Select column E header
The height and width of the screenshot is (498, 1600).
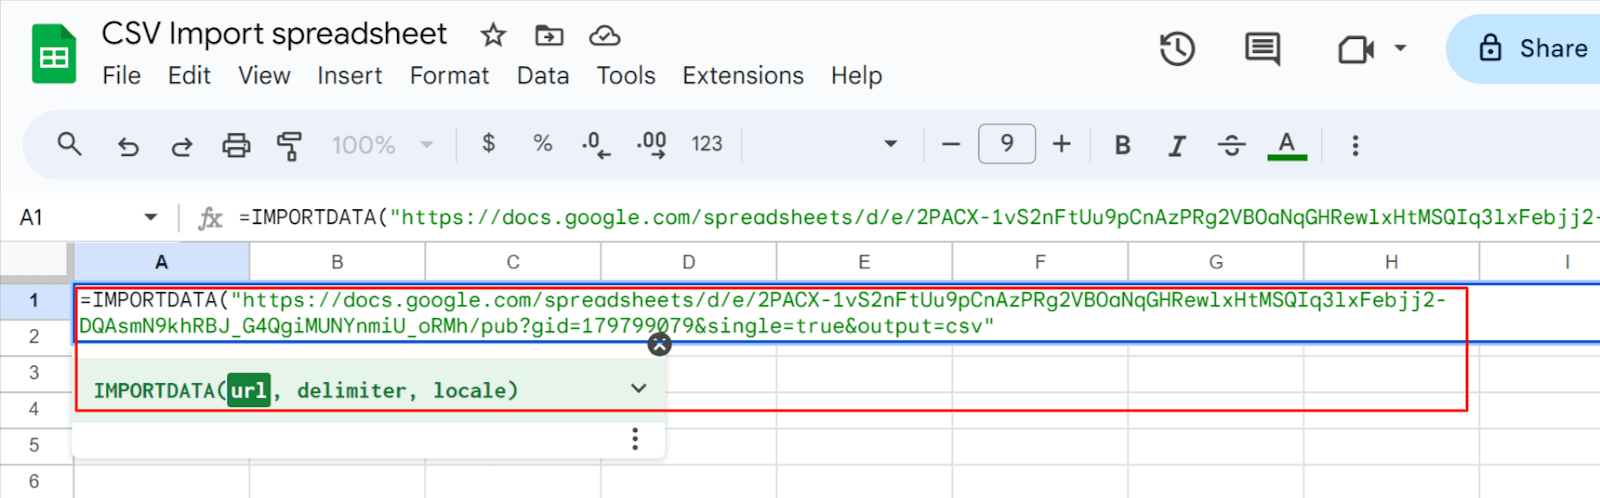(x=864, y=263)
